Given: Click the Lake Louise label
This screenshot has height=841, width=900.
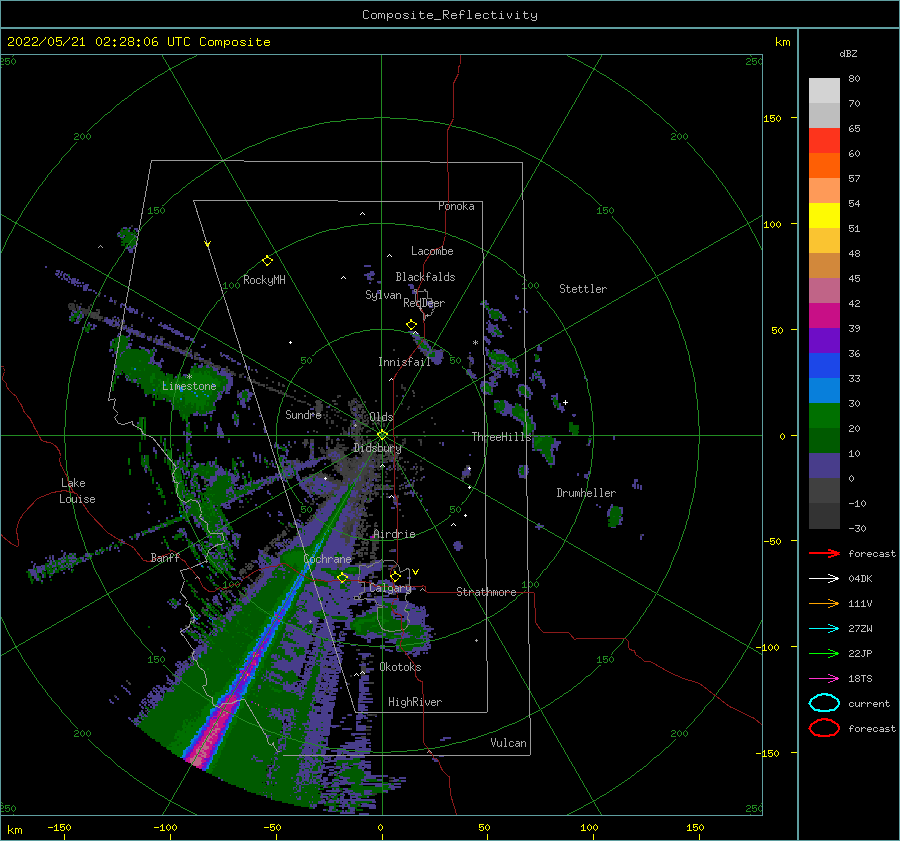Looking at the screenshot, I should point(78,491).
